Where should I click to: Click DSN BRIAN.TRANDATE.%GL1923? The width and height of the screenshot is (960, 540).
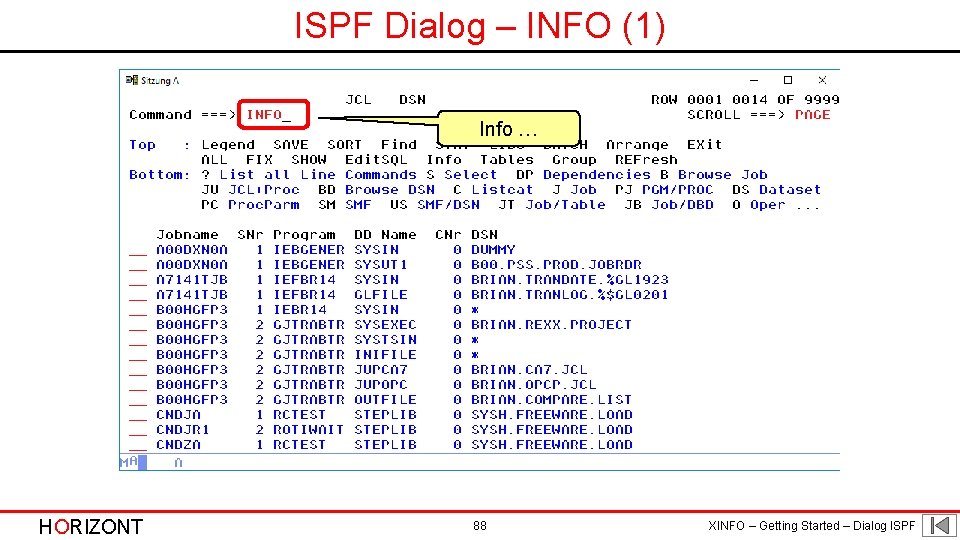(569, 280)
